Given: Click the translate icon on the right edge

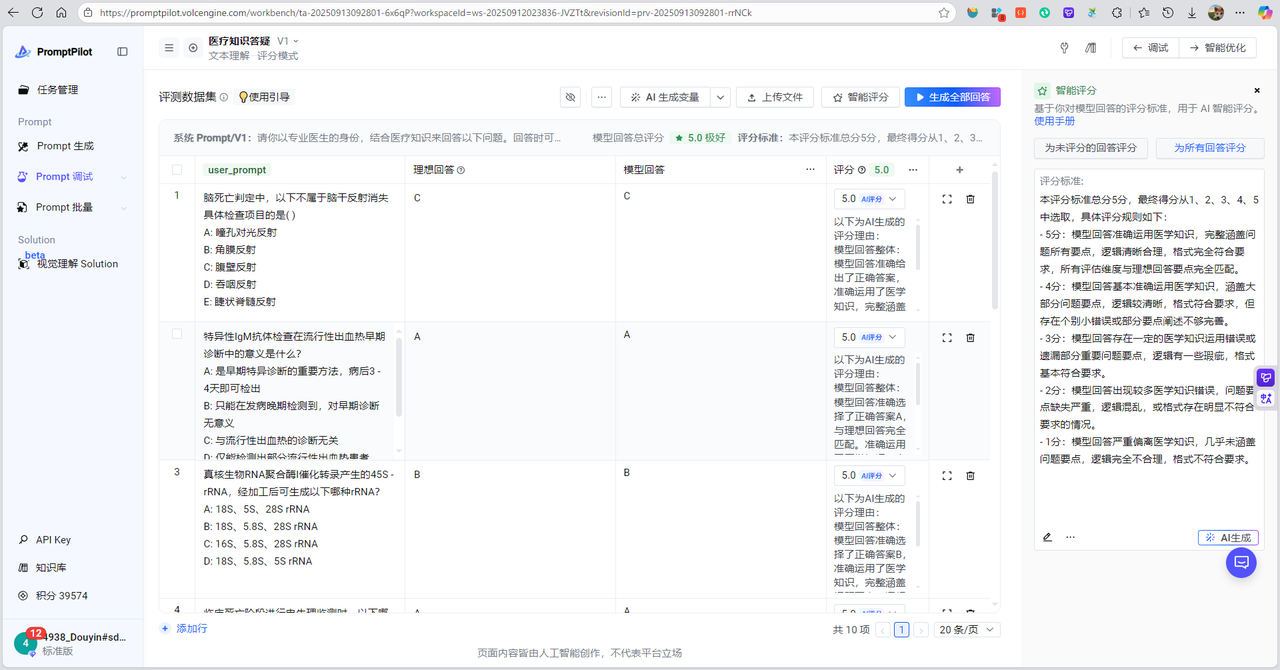Looking at the screenshot, I should pos(1266,398).
